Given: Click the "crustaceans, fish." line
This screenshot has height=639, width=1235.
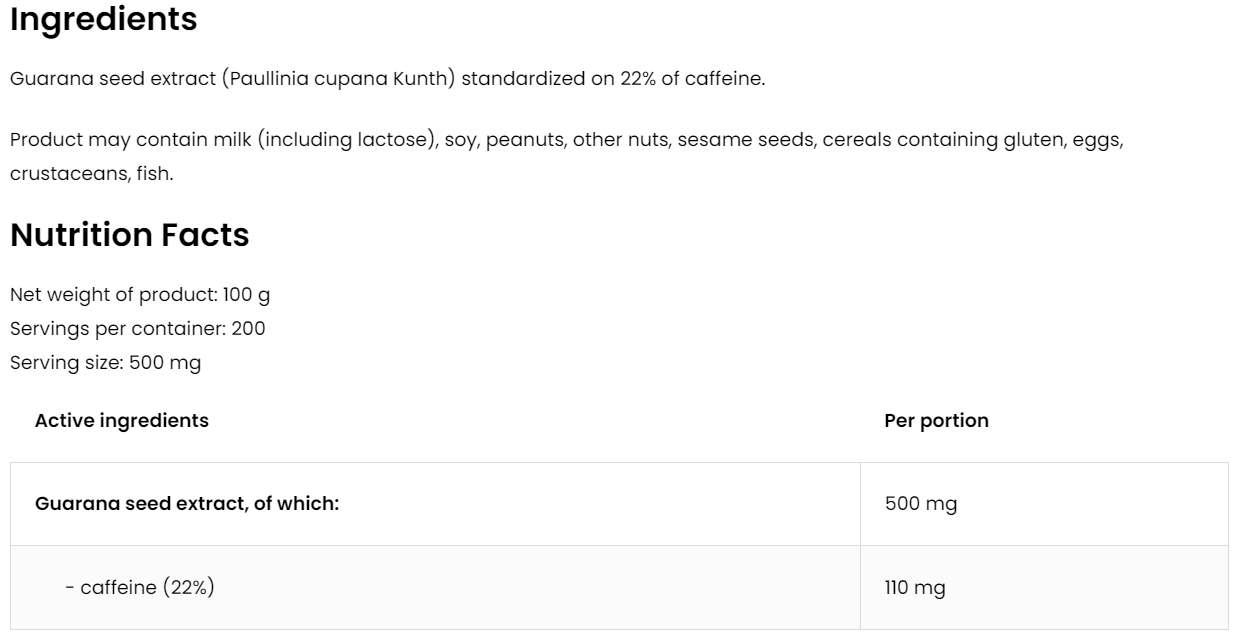Looking at the screenshot, I should point(91,174).
